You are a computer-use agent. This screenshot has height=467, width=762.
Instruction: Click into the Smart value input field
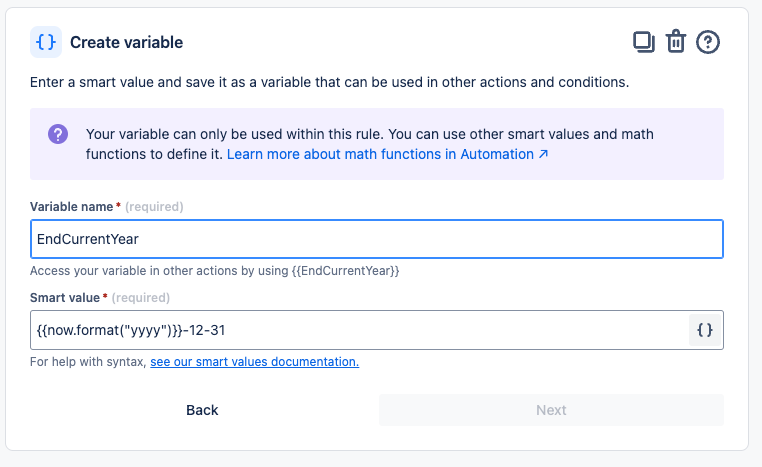(358, 330)
